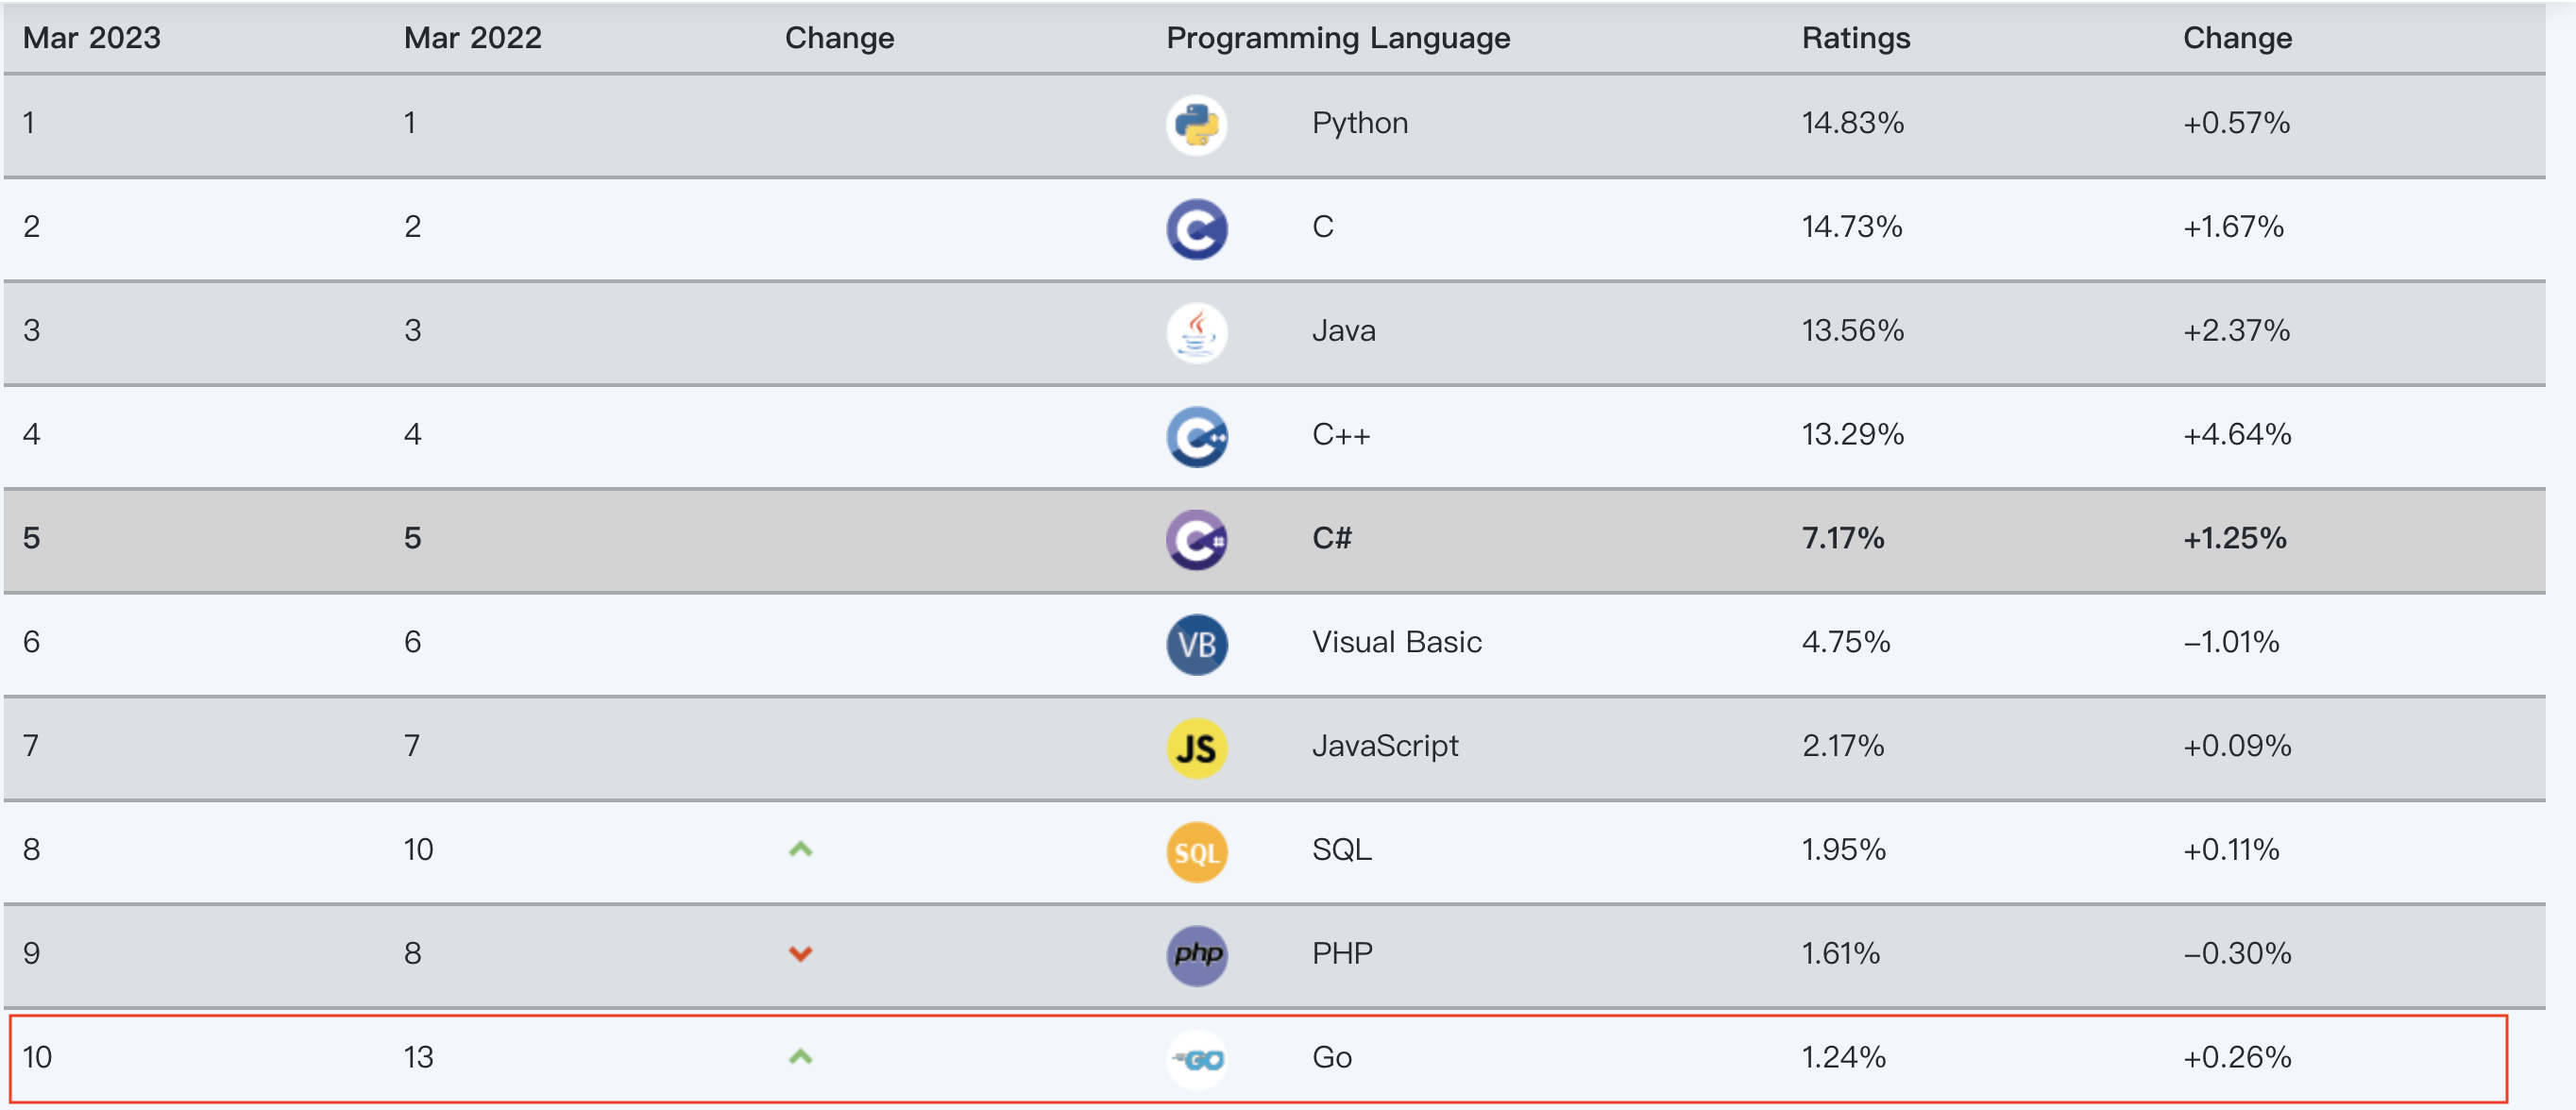This screenshot has height=1110, width=2576.
Task: Click the Go gopher logo icon
Action: pos(1196,1059)
